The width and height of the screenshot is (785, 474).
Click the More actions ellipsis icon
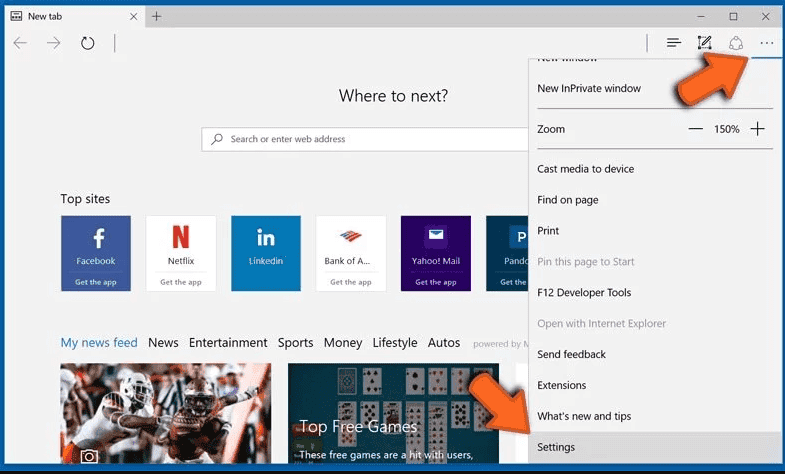coord(766,43)
